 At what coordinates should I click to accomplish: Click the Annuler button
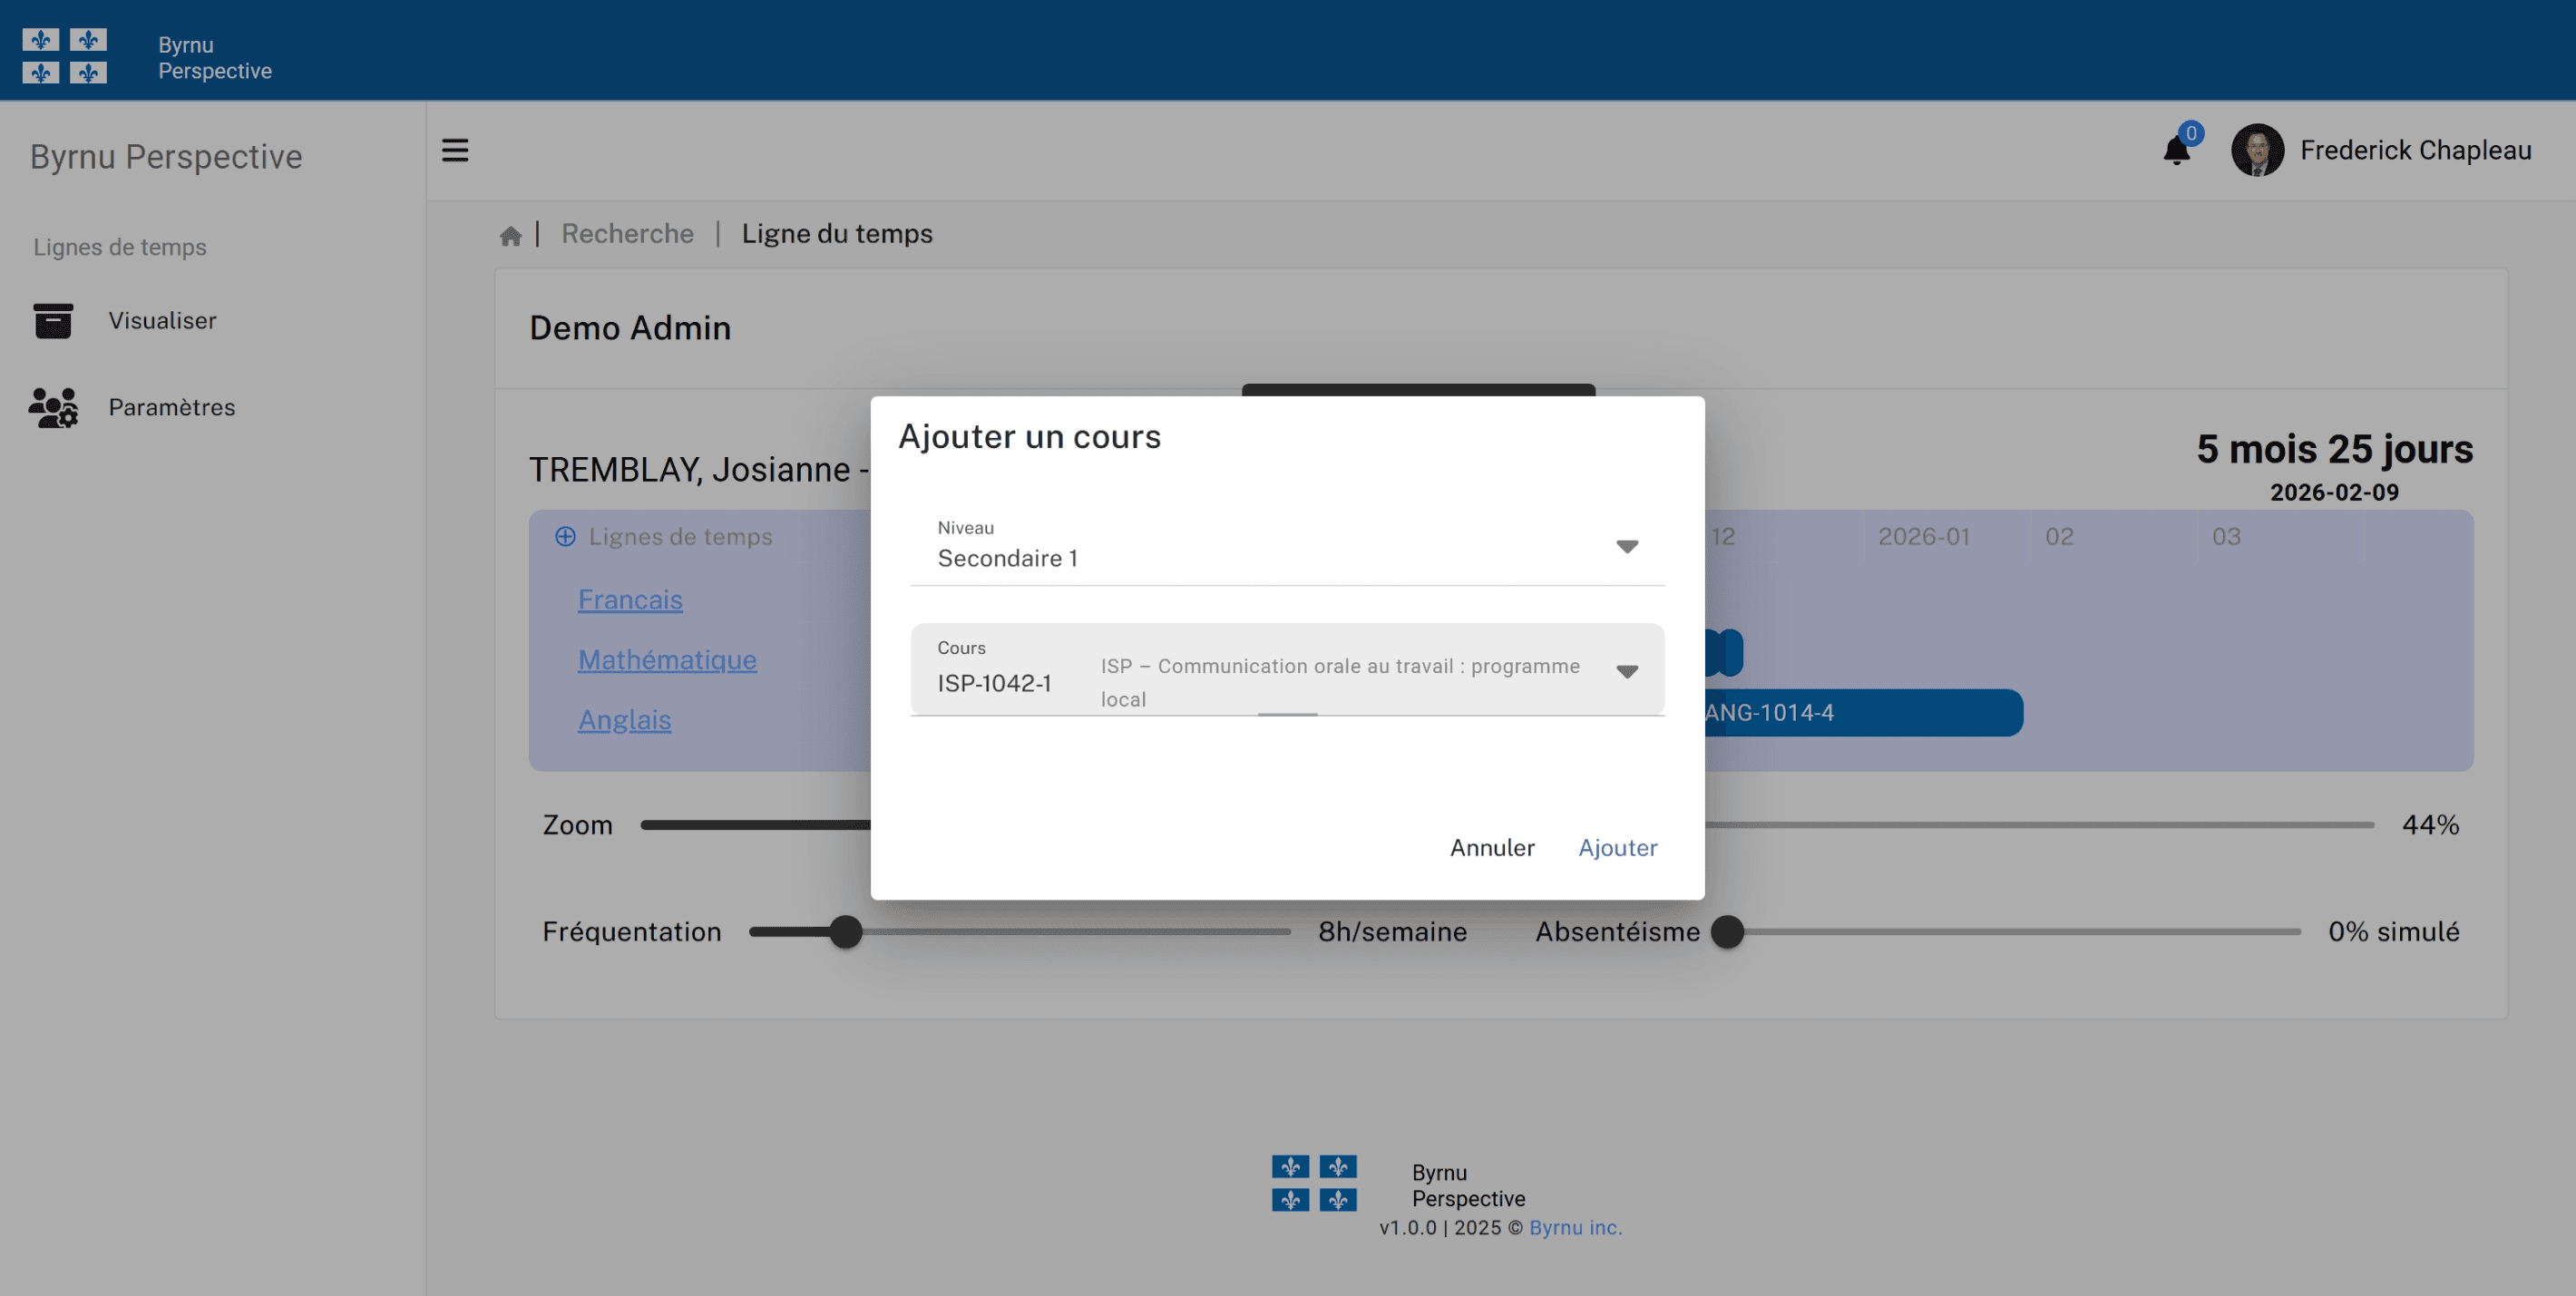pos(1491,848)
